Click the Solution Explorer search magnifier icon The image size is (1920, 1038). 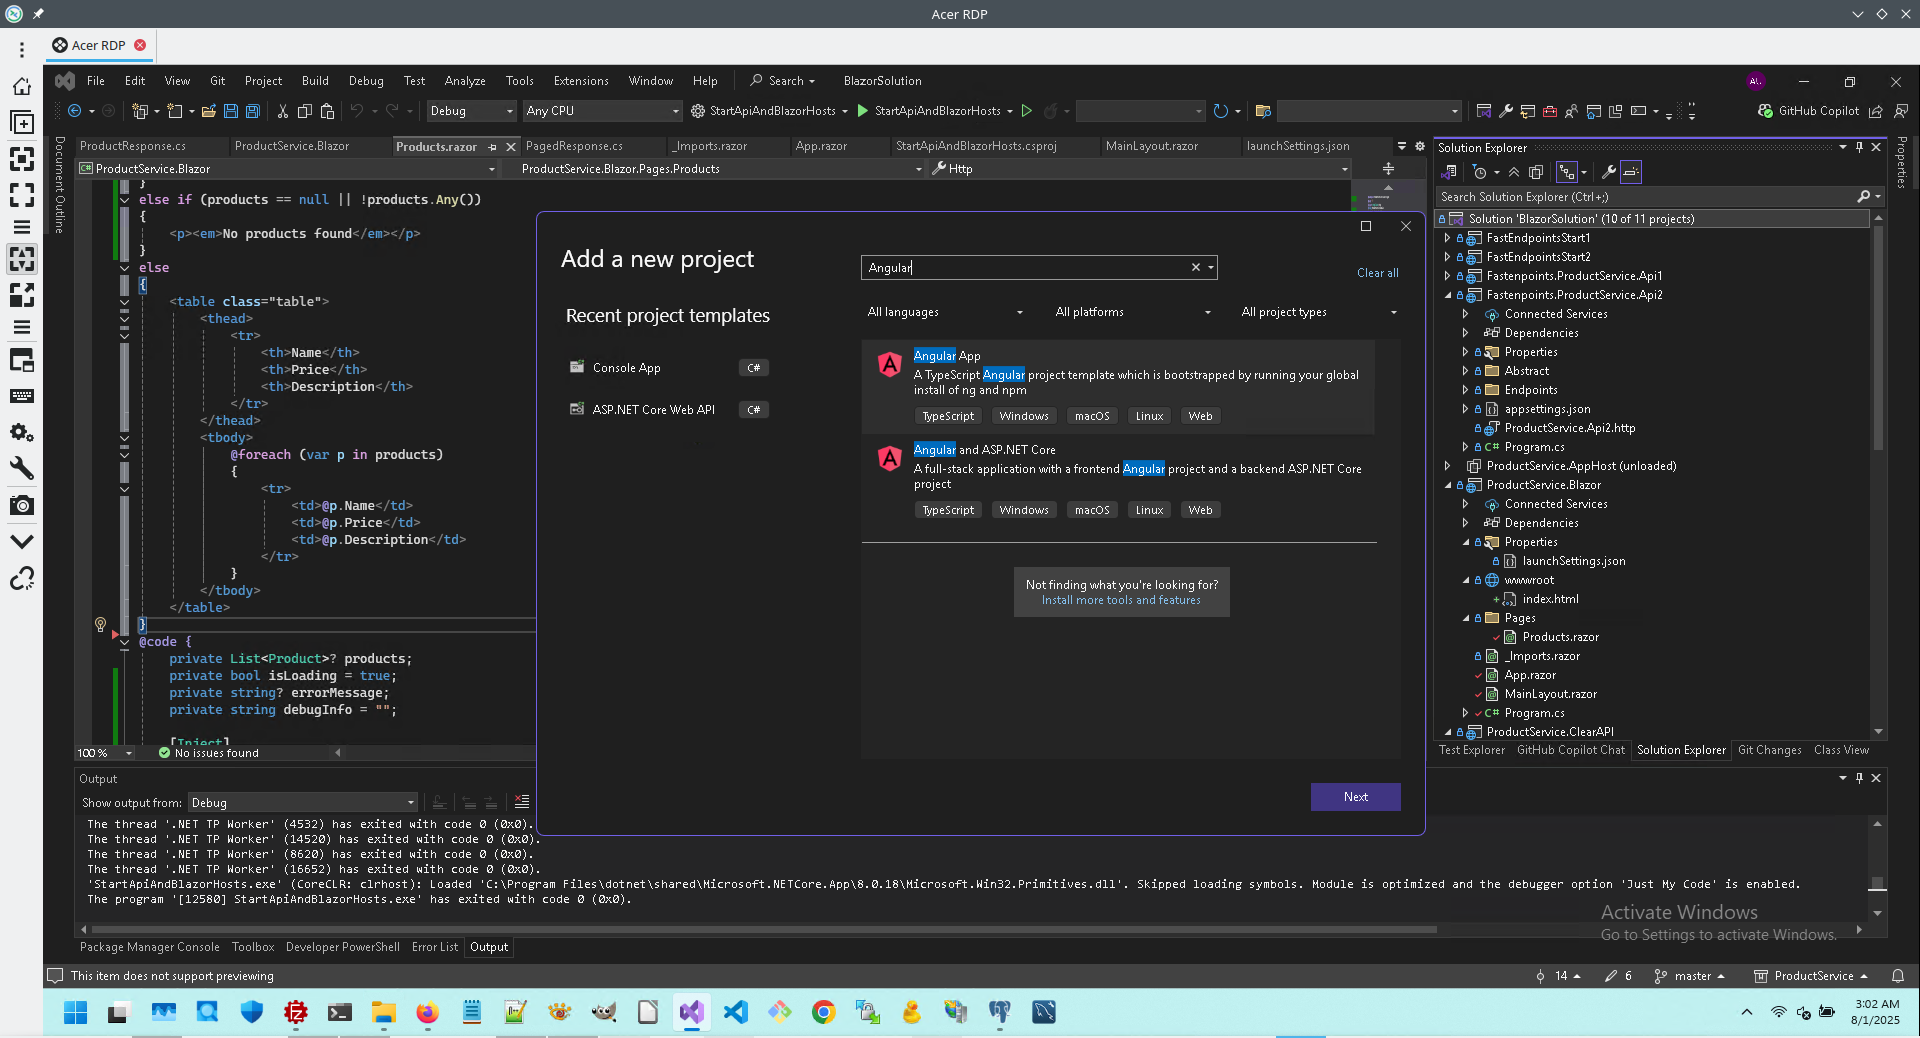point(1863,197)
